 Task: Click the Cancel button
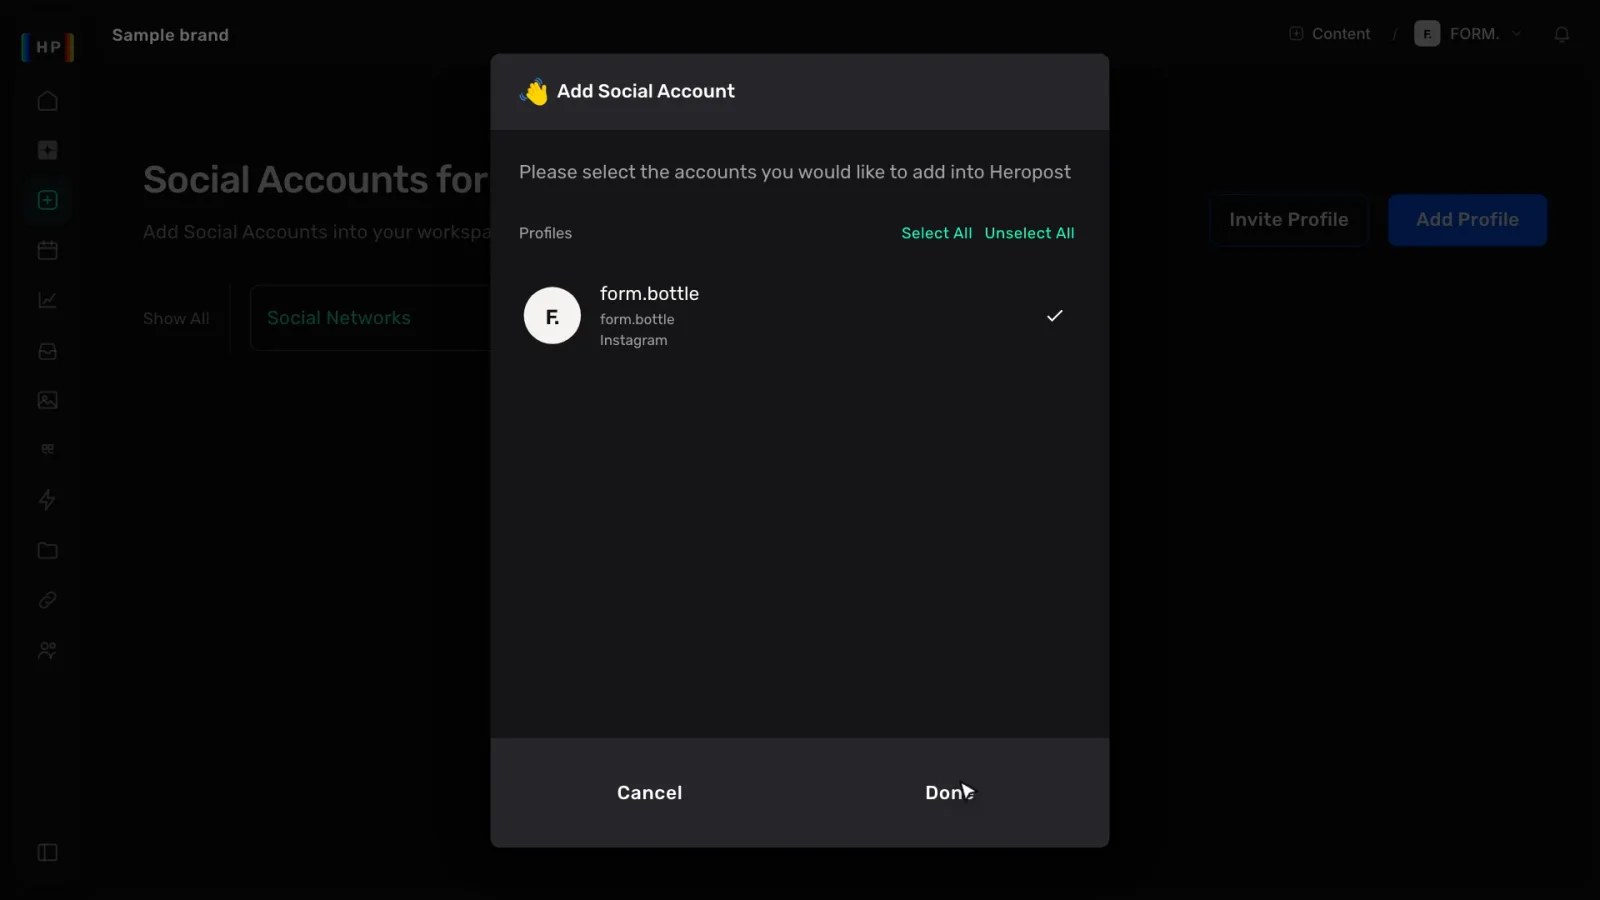click(x=649, y=793)
